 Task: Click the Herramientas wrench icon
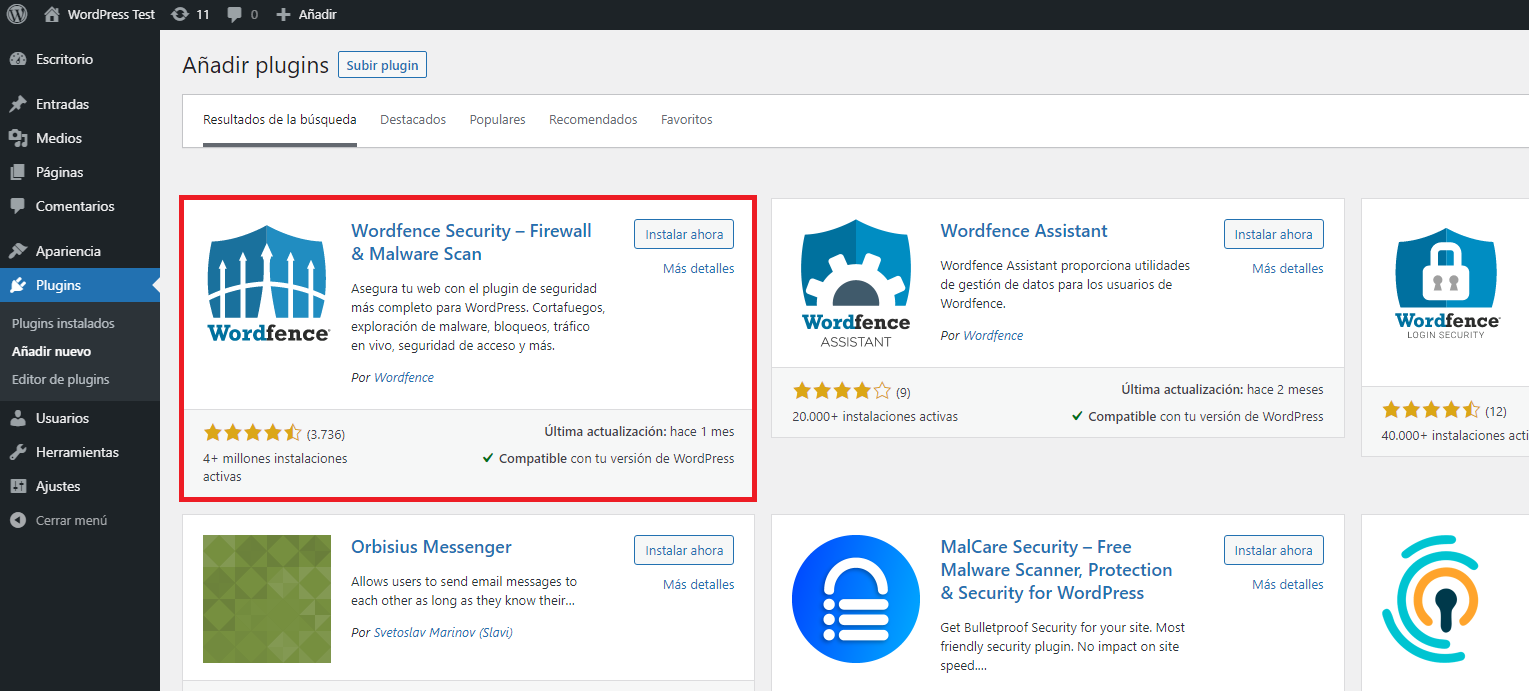(x=18, y=452)
